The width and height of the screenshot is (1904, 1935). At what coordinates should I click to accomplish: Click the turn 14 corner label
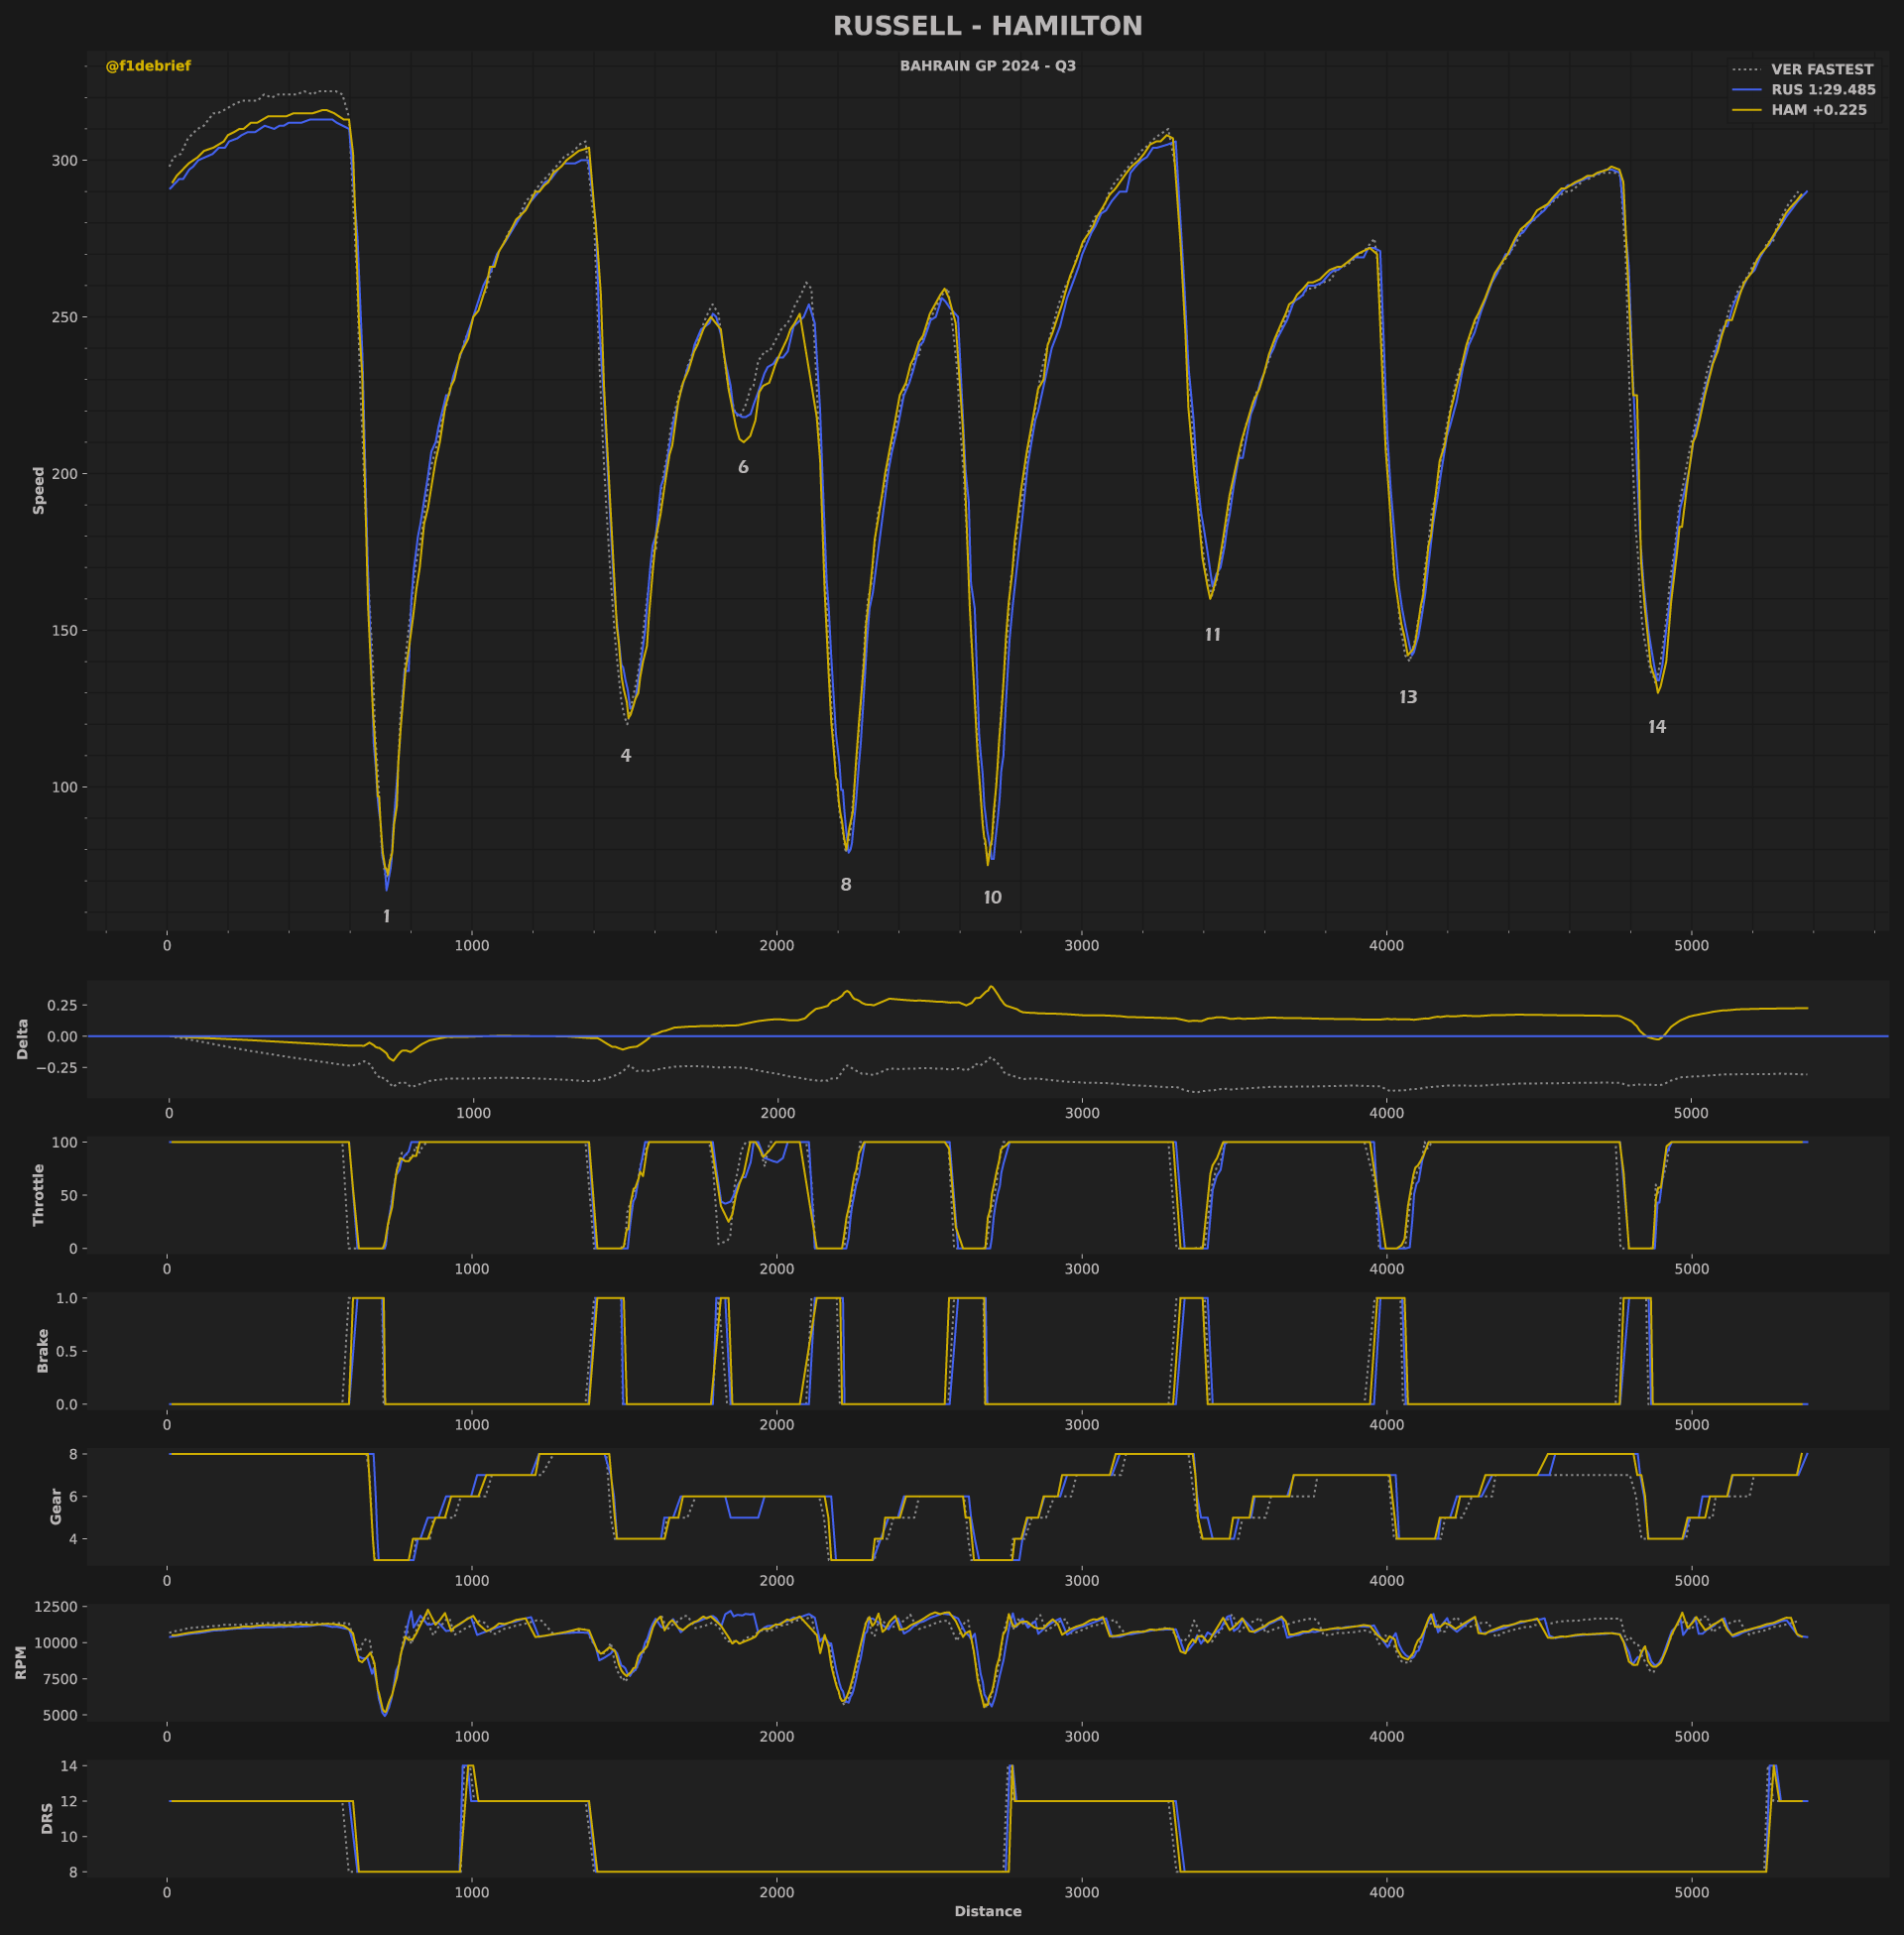coord(1657,727)
